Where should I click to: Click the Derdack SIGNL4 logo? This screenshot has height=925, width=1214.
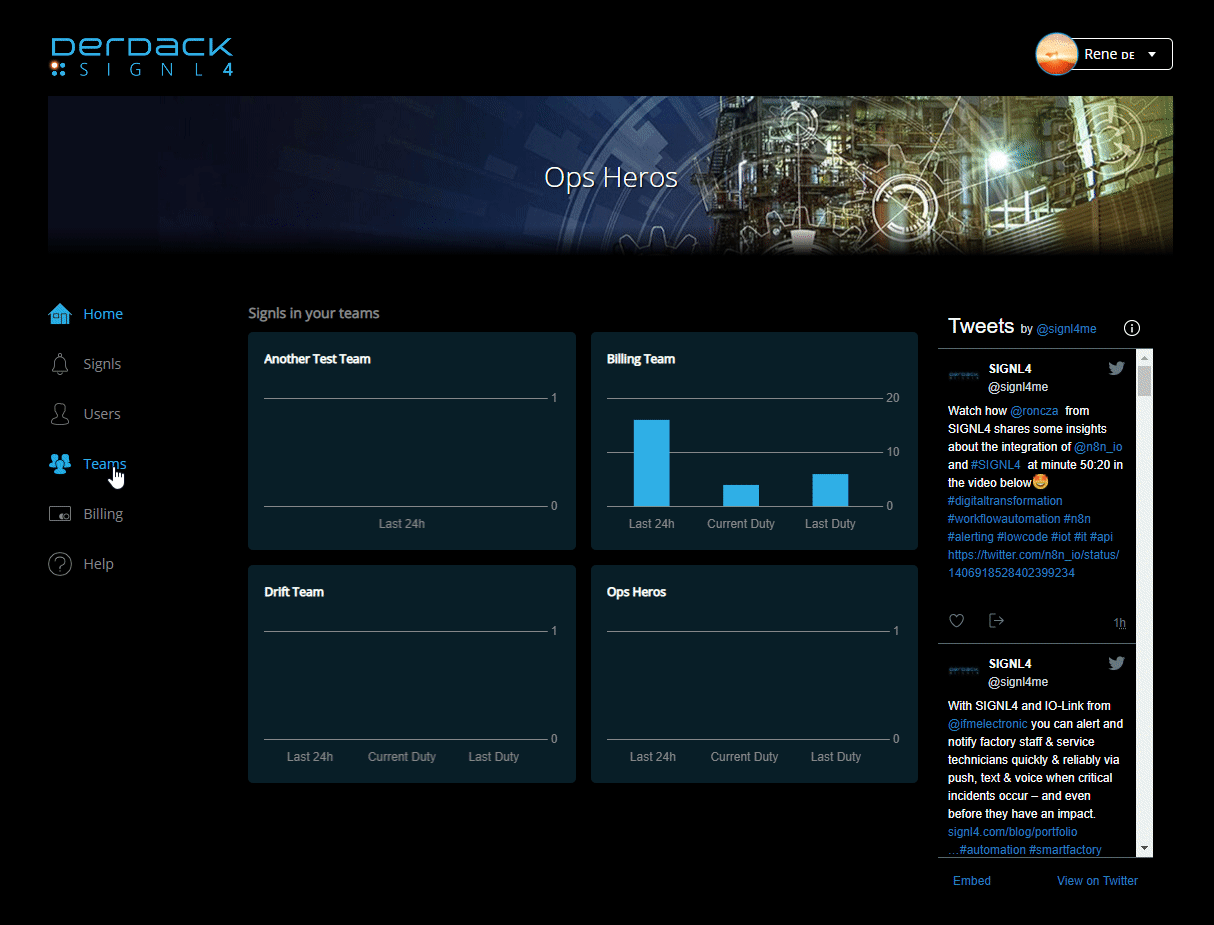point(141,56)
